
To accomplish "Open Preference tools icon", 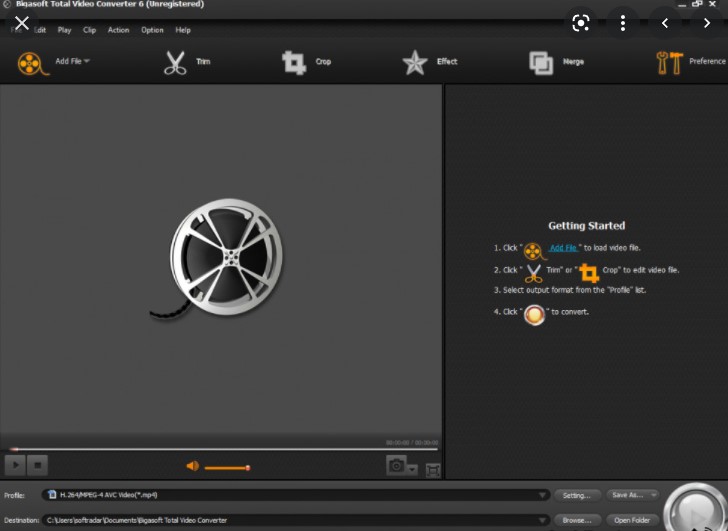I will click(x=670, y=63).
